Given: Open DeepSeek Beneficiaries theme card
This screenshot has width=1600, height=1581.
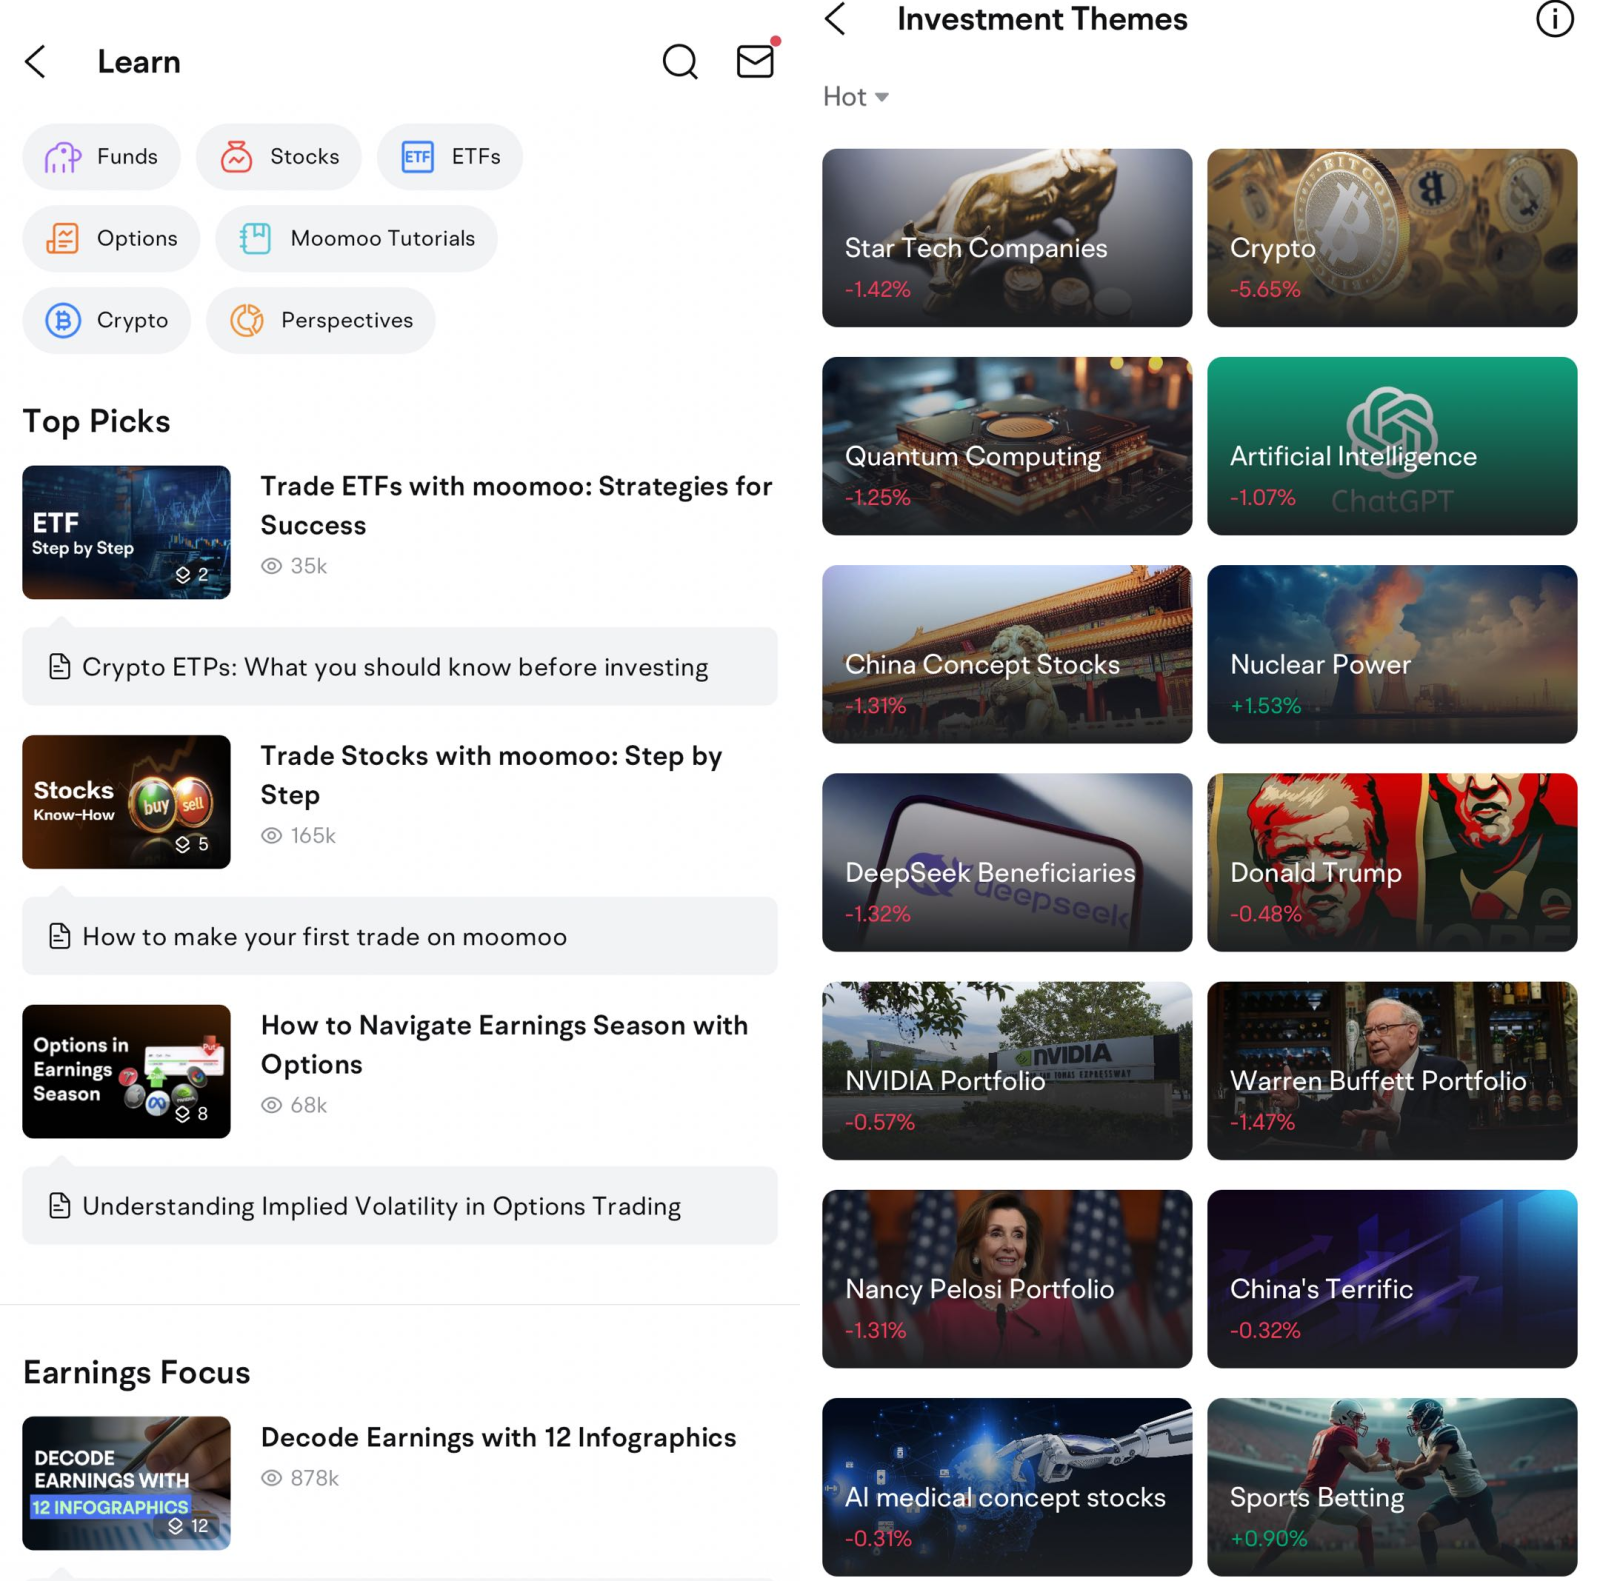Looking at the screenshot, I should 1007,863.
